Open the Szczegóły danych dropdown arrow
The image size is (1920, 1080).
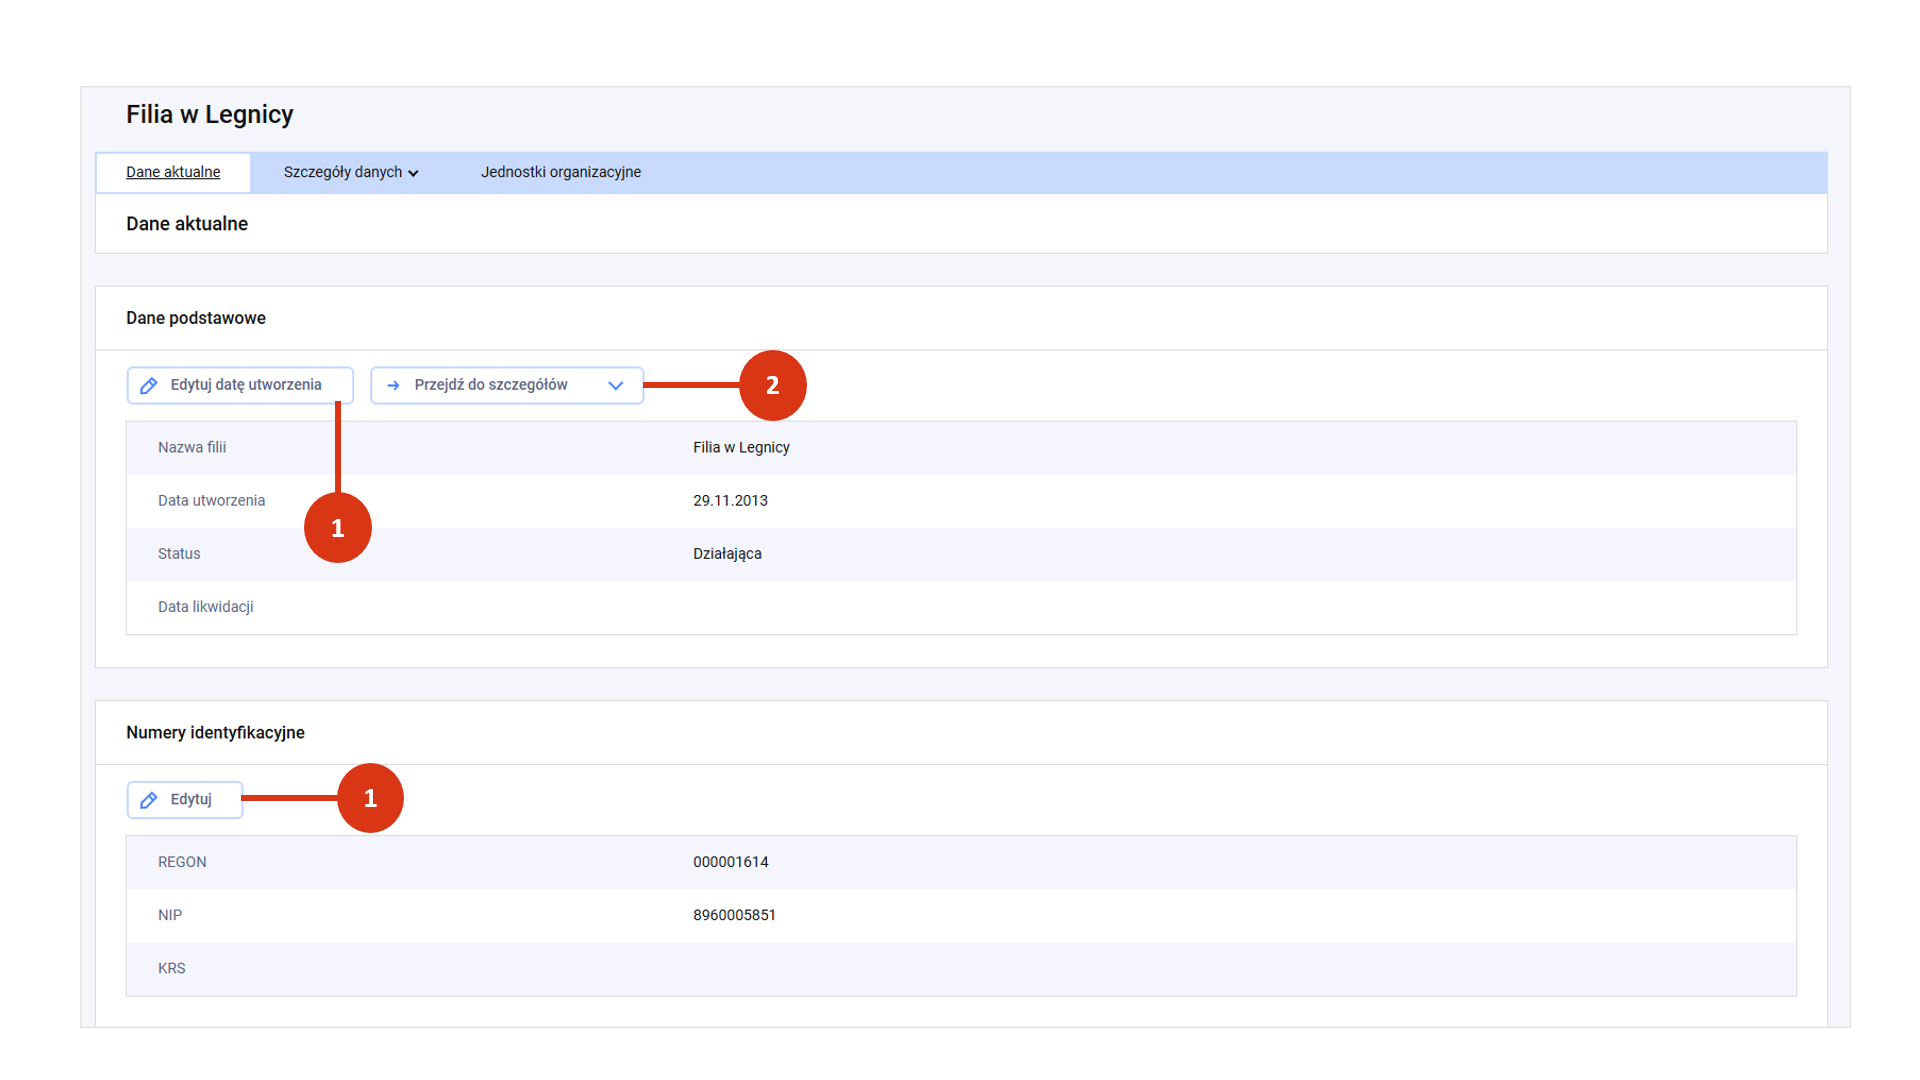point(413,174)
